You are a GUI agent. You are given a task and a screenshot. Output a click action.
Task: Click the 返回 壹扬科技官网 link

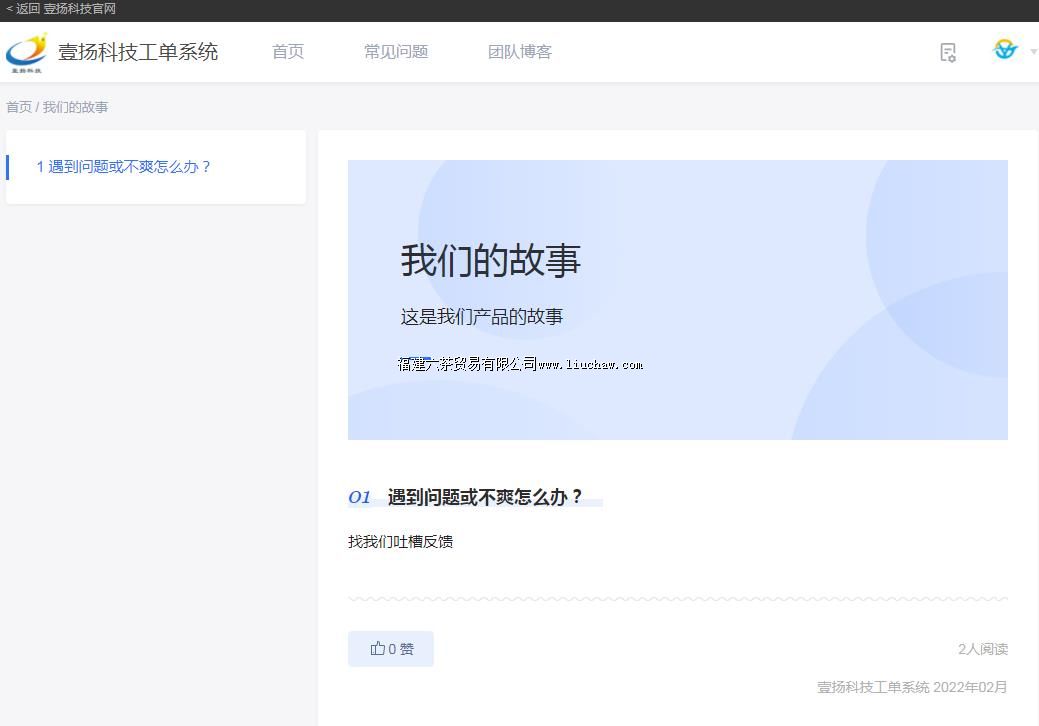pyautogui.click(x=61, y=9)
